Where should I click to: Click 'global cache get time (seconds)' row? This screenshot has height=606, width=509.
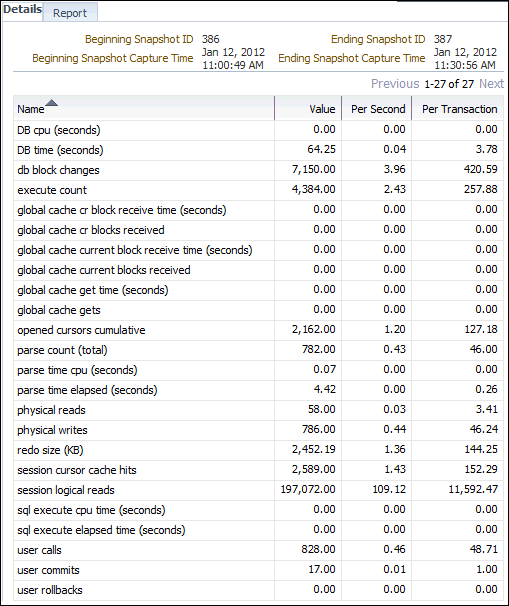[93, 290]
